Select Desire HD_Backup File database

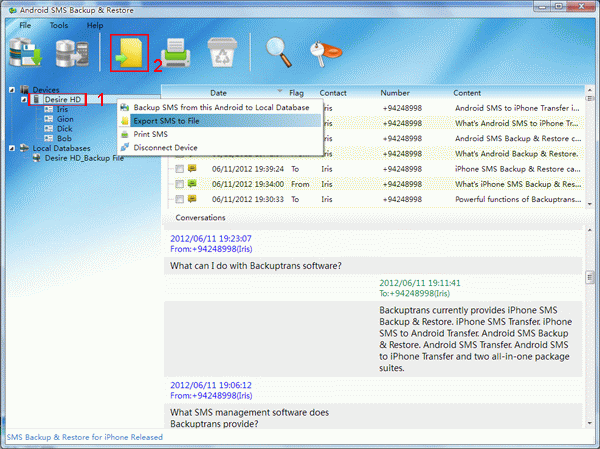84,158
